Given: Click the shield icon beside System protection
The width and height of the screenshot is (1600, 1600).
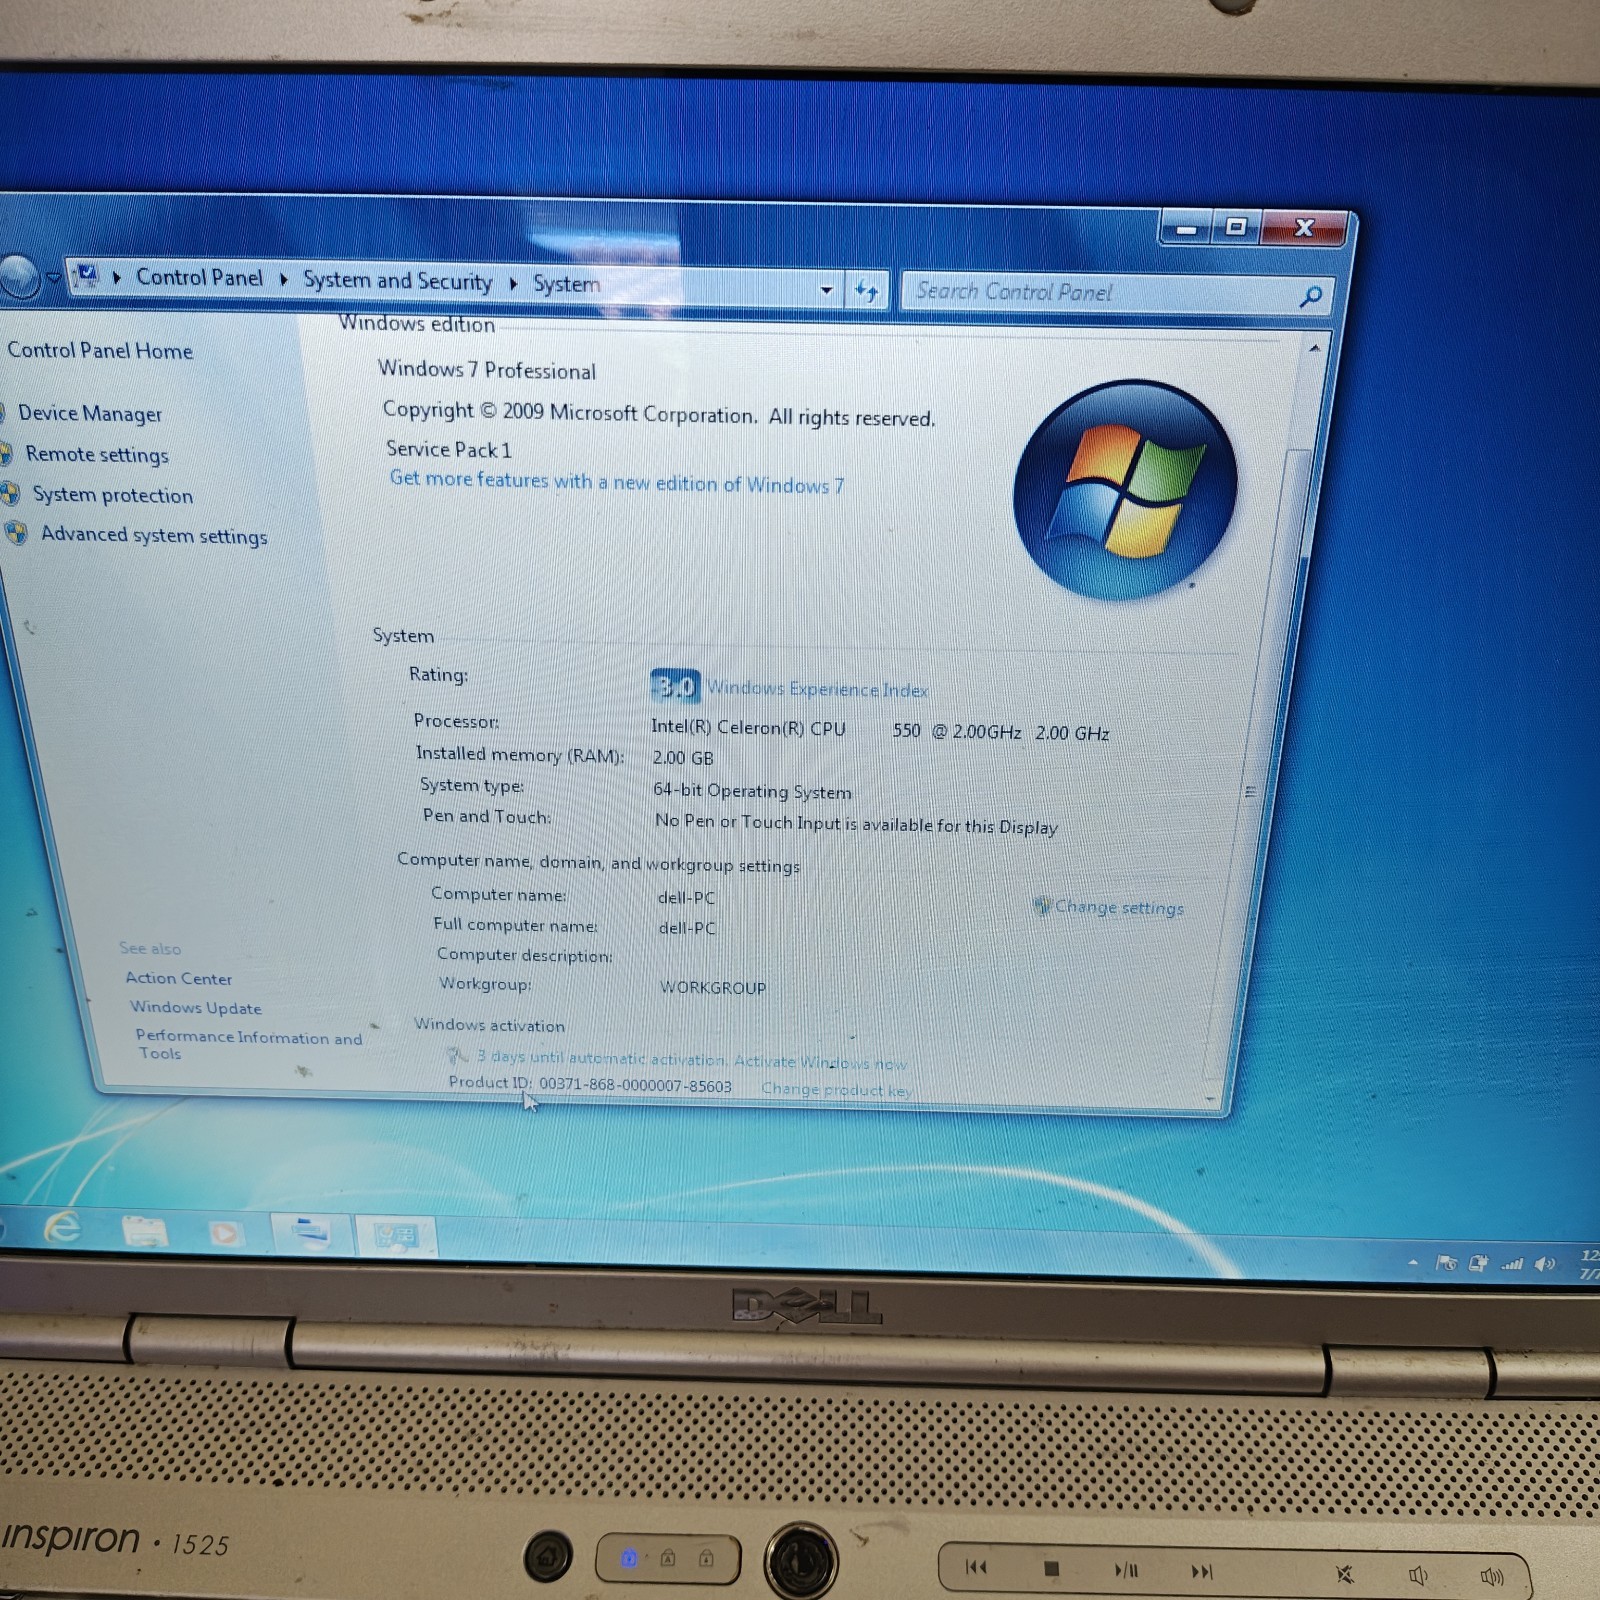Looking at the screenshot, I should [10, 493].
